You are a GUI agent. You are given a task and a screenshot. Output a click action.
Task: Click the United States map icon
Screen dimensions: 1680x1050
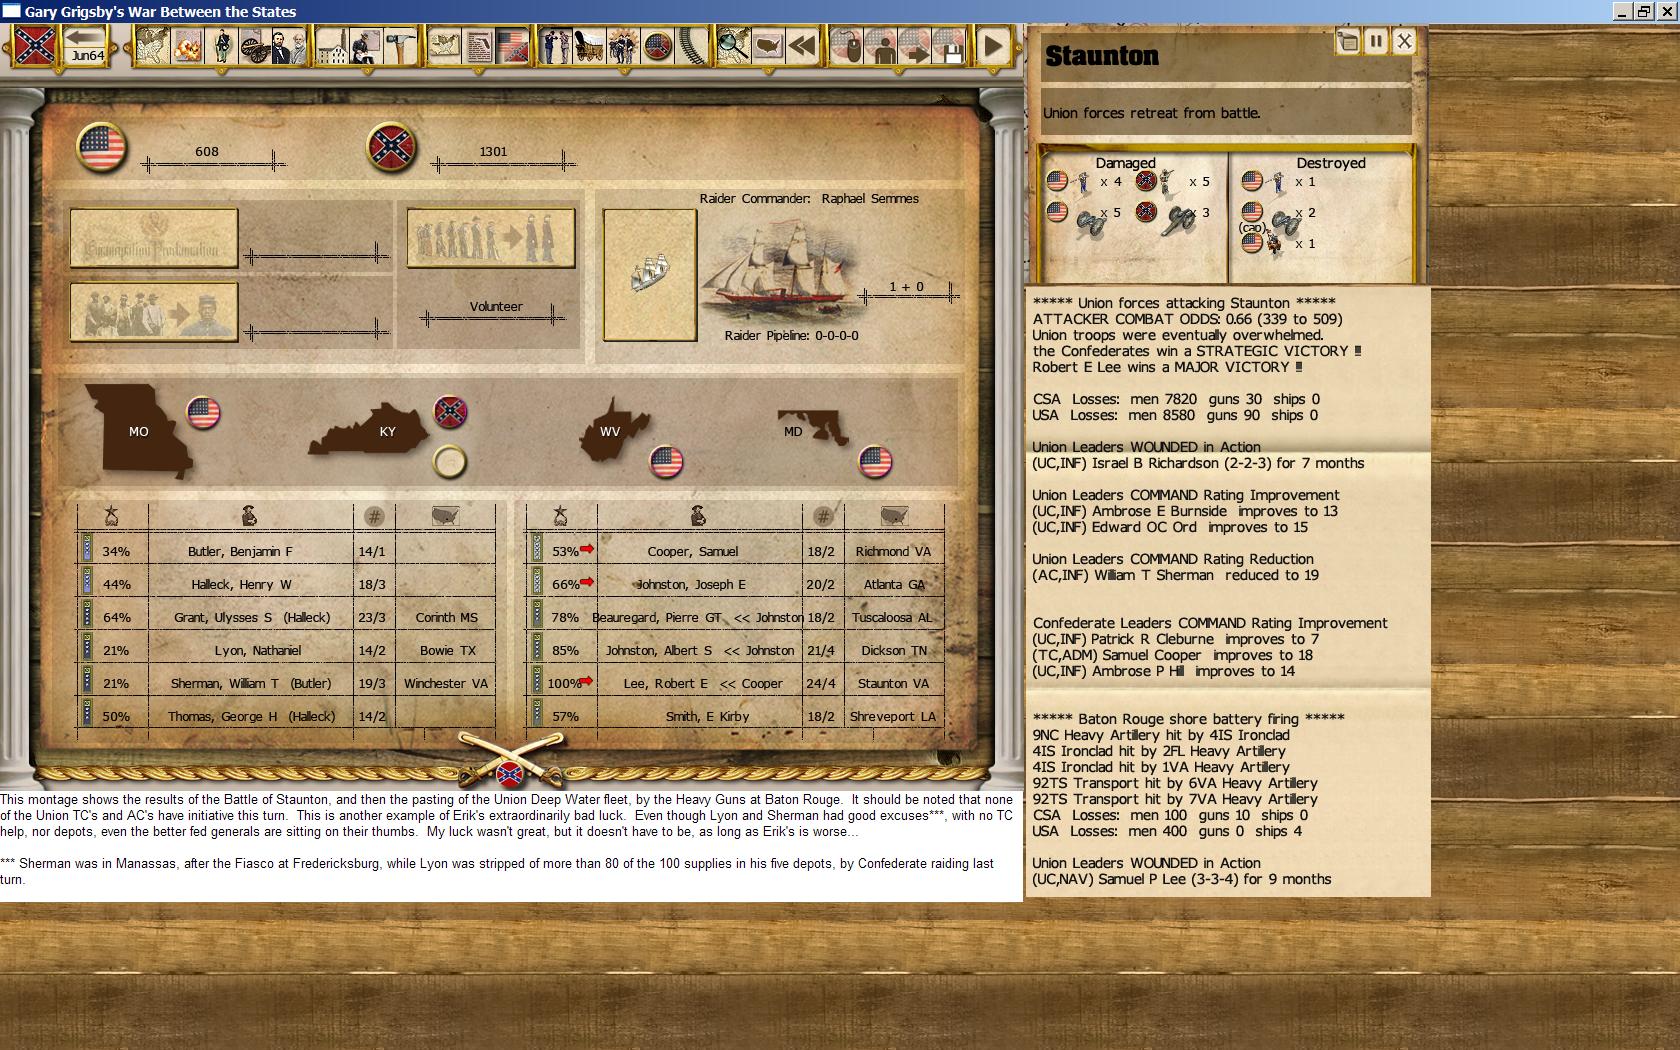pos(768,46)
